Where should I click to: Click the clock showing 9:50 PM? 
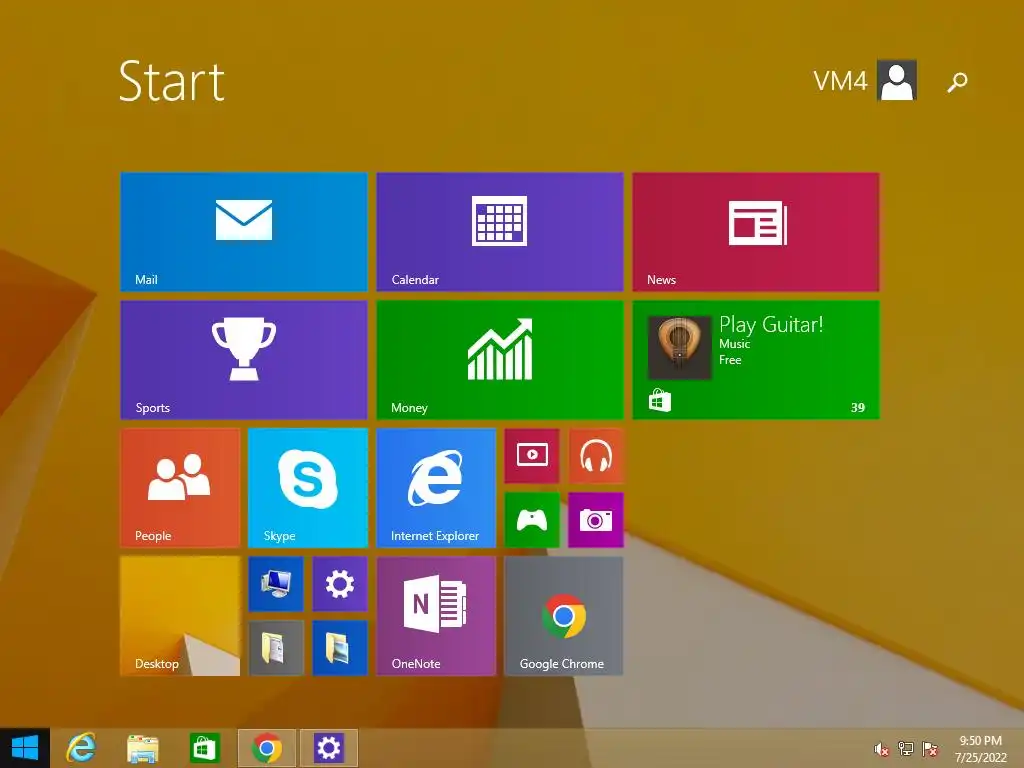[x=980, y=749]
